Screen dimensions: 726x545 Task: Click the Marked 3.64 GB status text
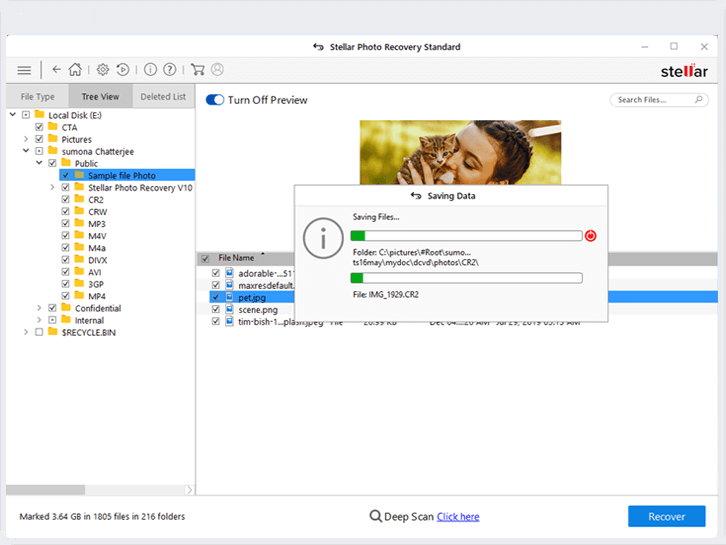(x=102, y=516)
